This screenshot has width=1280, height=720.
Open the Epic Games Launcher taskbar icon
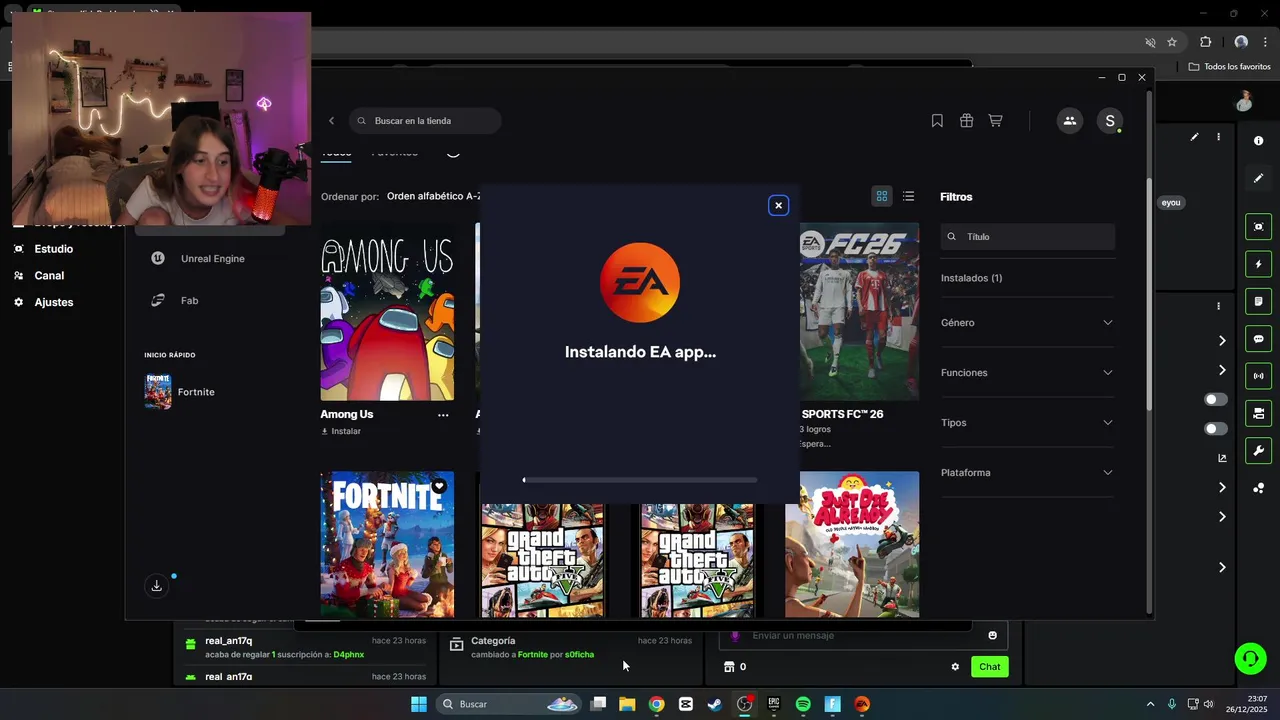[773, 704]
